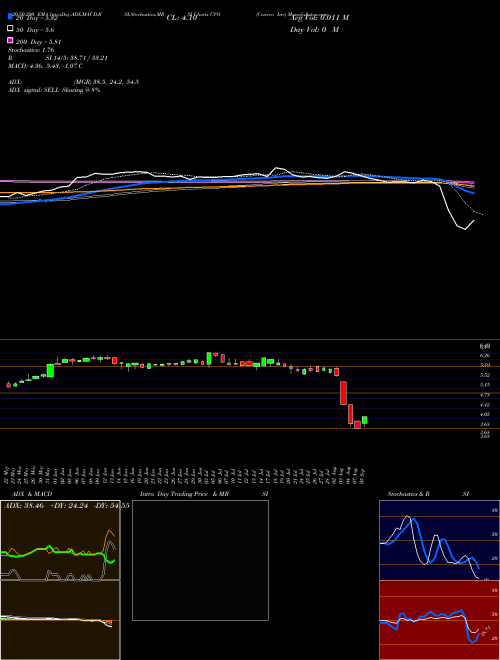
Task: Click the 'ADX signal: SELL Slowing @ 8%' text
Action: [x=54, y=90]
